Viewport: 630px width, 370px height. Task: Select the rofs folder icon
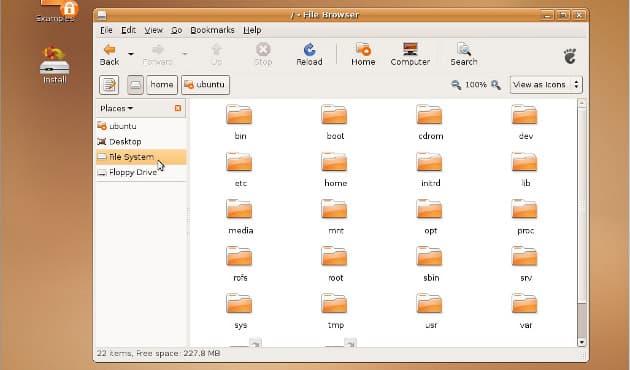click(x=239, y=256)
